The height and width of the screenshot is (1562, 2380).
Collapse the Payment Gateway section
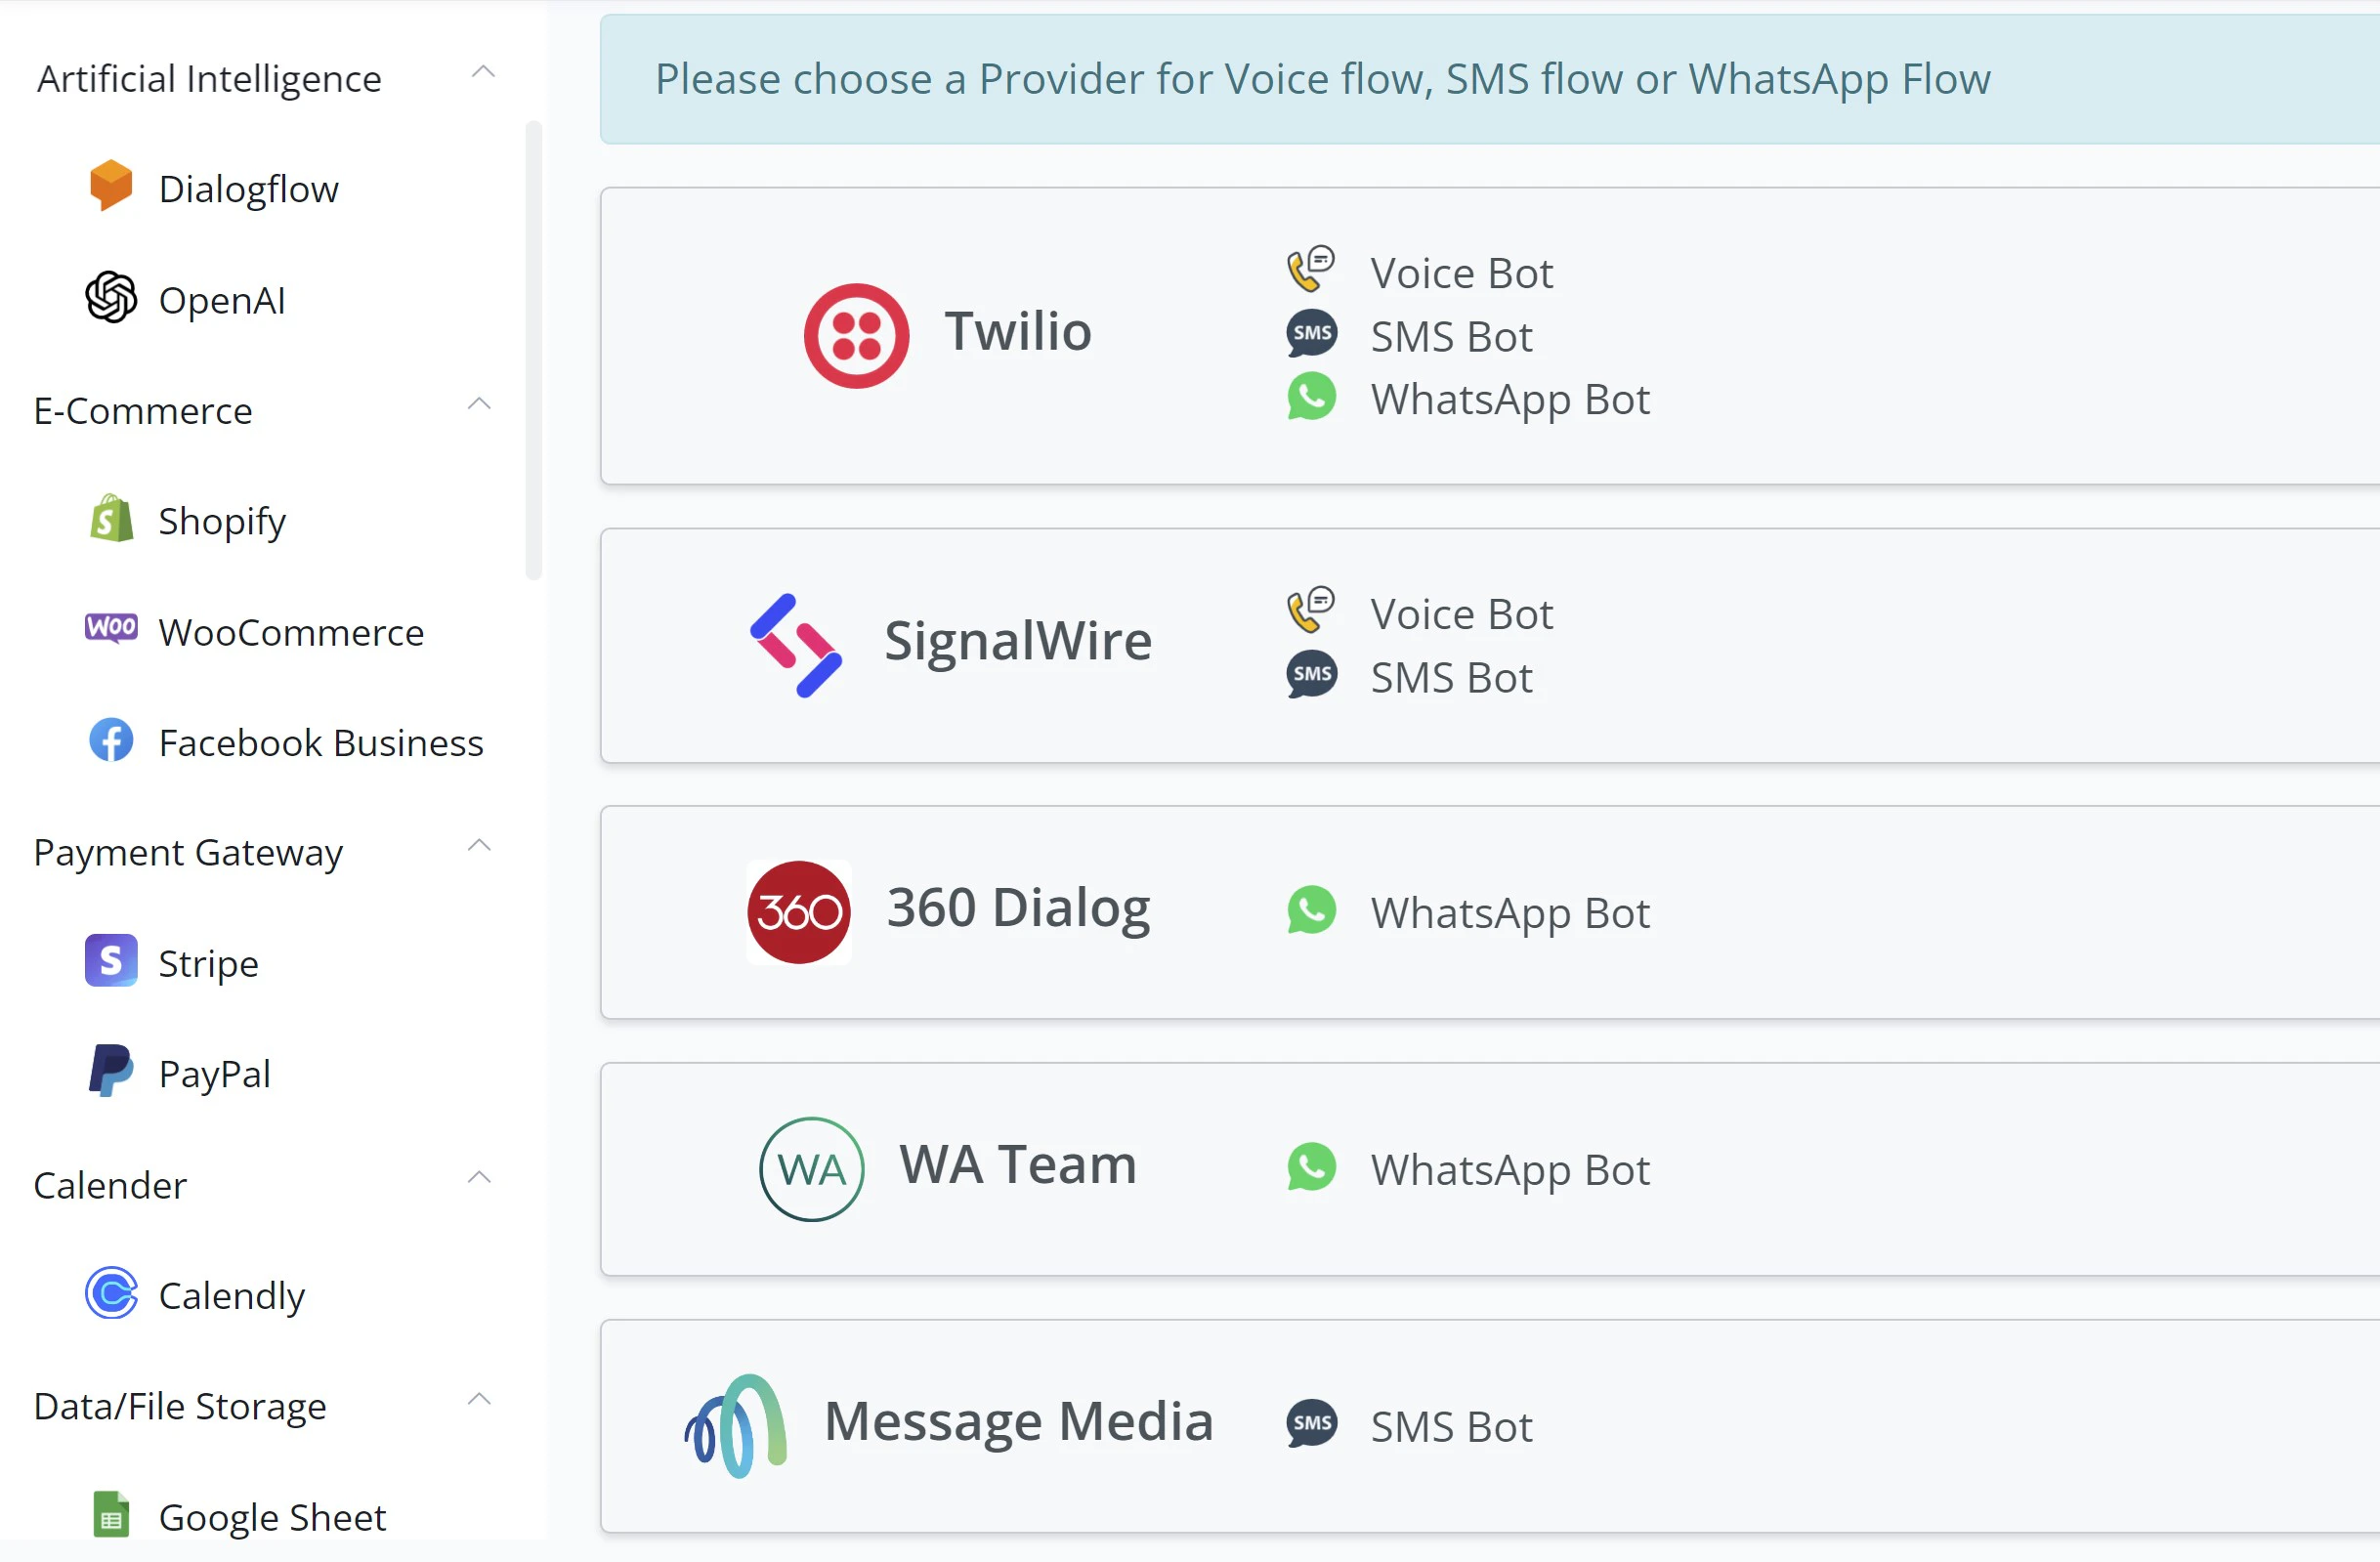click(x=479, y=846)
